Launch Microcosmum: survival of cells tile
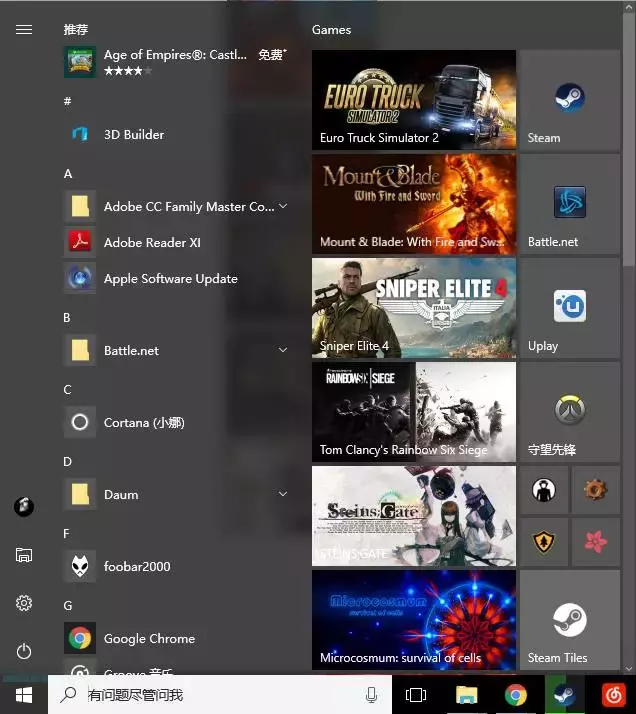 [414, 620]
